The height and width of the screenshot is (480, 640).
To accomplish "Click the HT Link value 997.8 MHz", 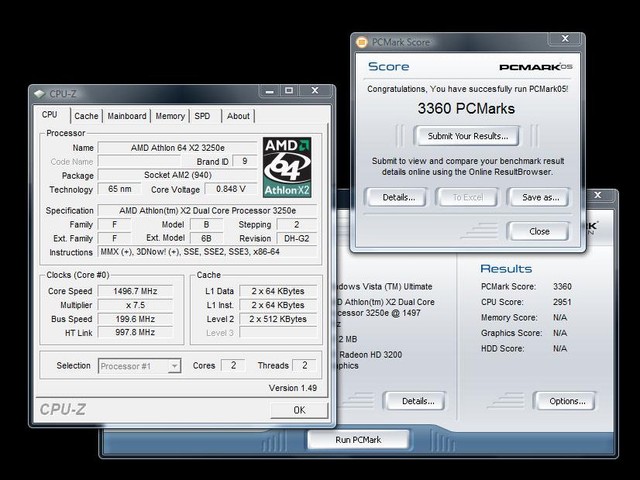I will pos(135,333).
